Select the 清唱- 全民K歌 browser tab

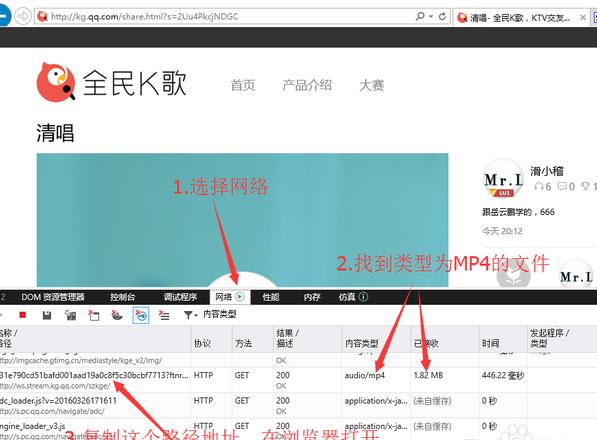(520, 18)
